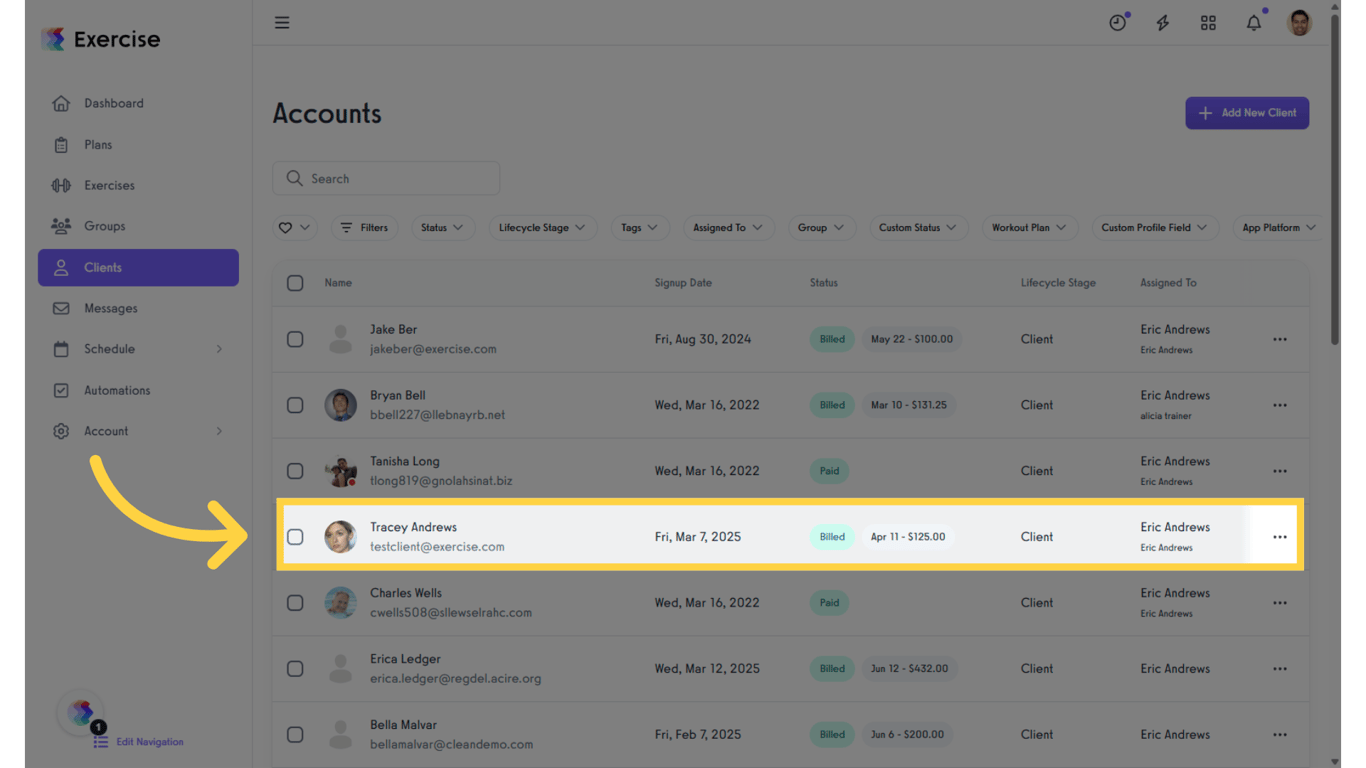Open the Groups section

(103, 226)
